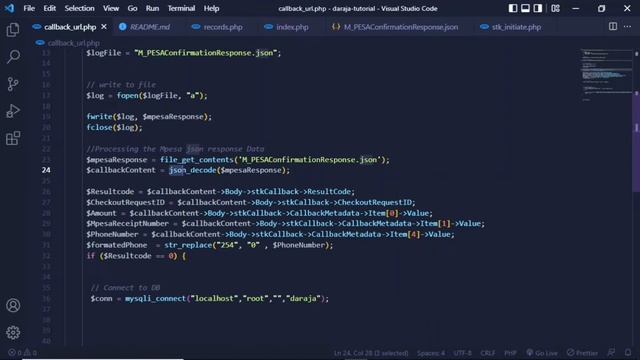Screen dimensions: 640x360
Task: Toggle primary side bar layout button
Action: tap(513, 8)
